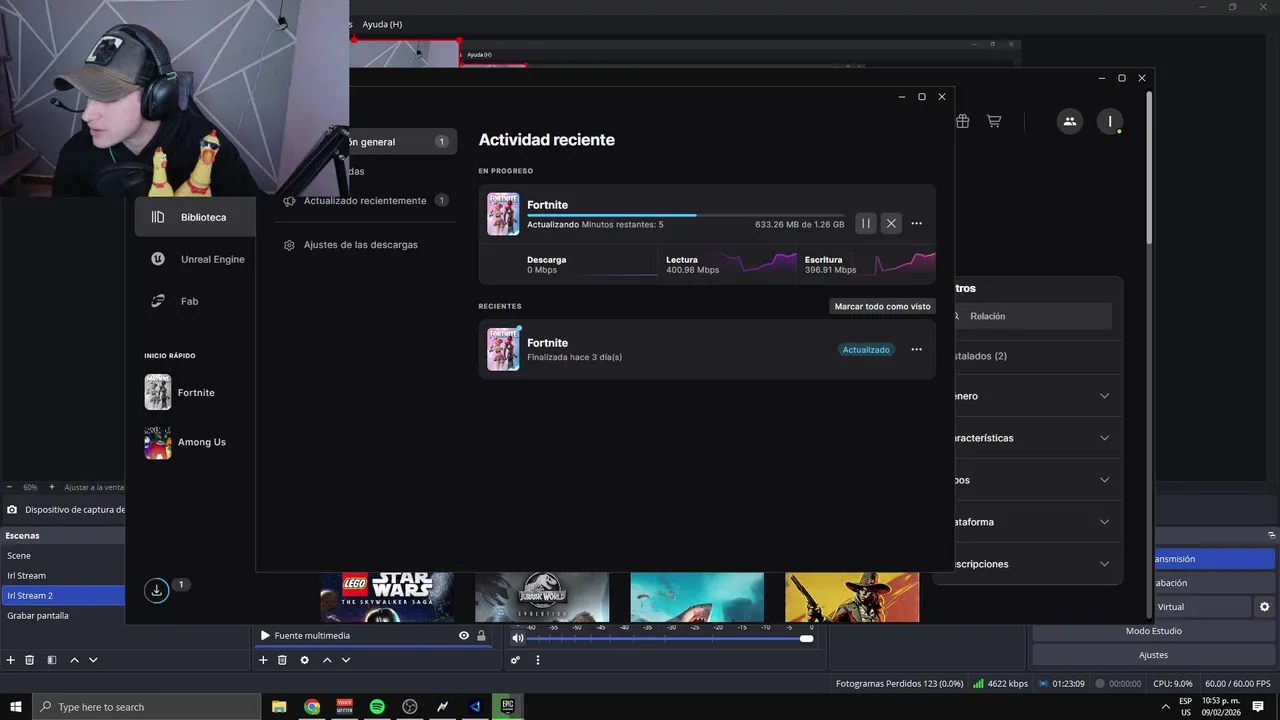Open scene filters in OBS scenes toolbar

click(x=51, y=660)
